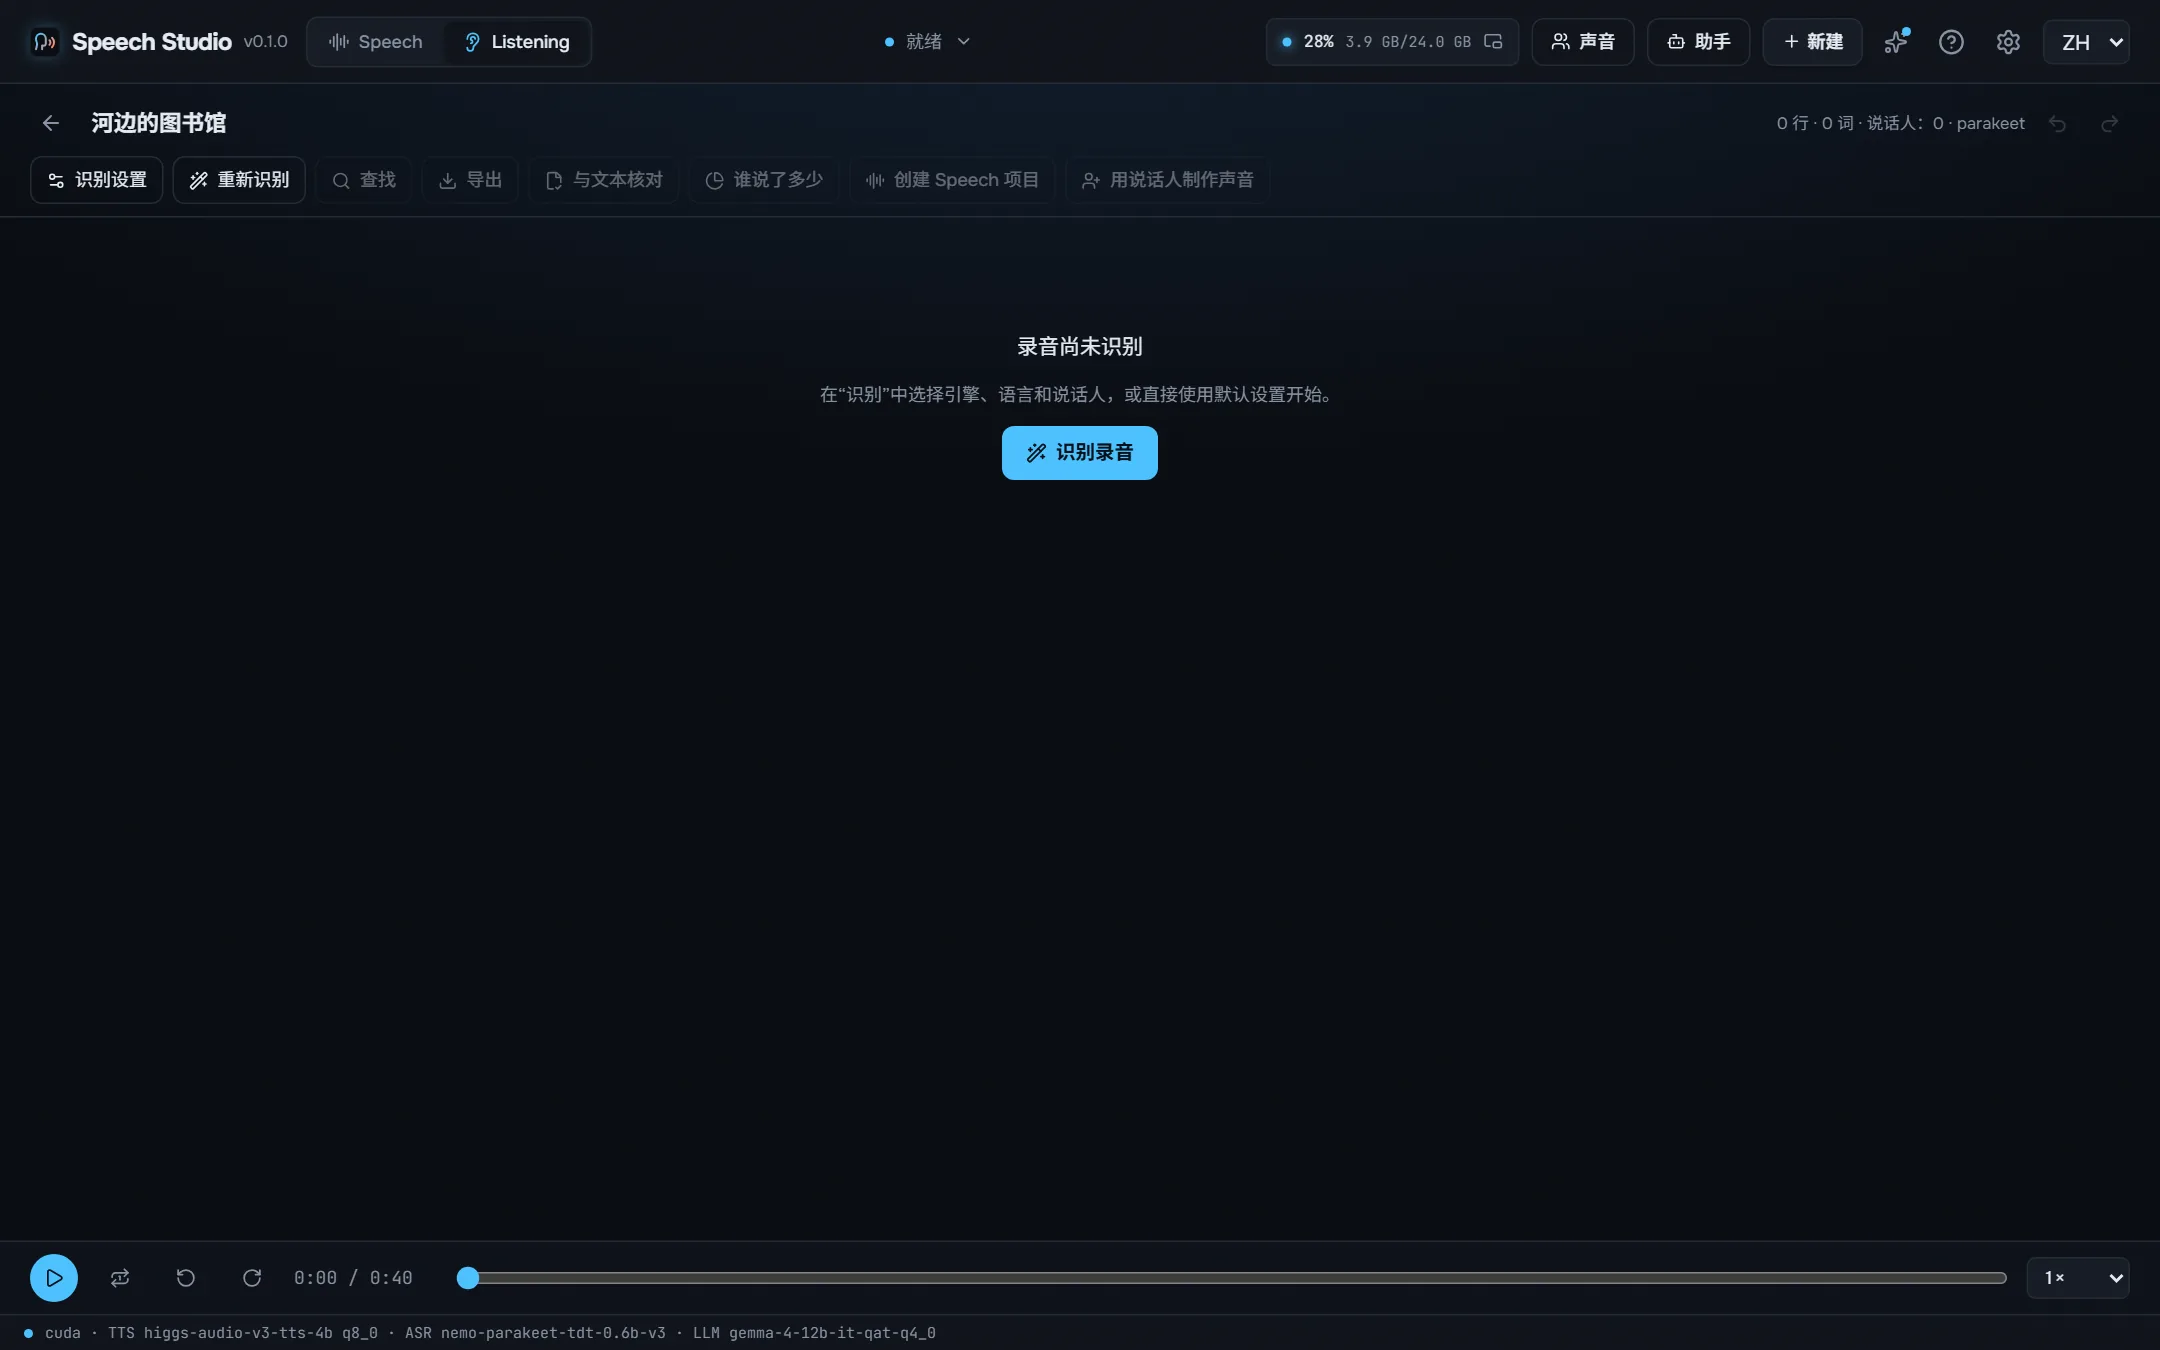Click the 河边的图书馆 project title
The image size is (2160, 1350).
(159, 123)
